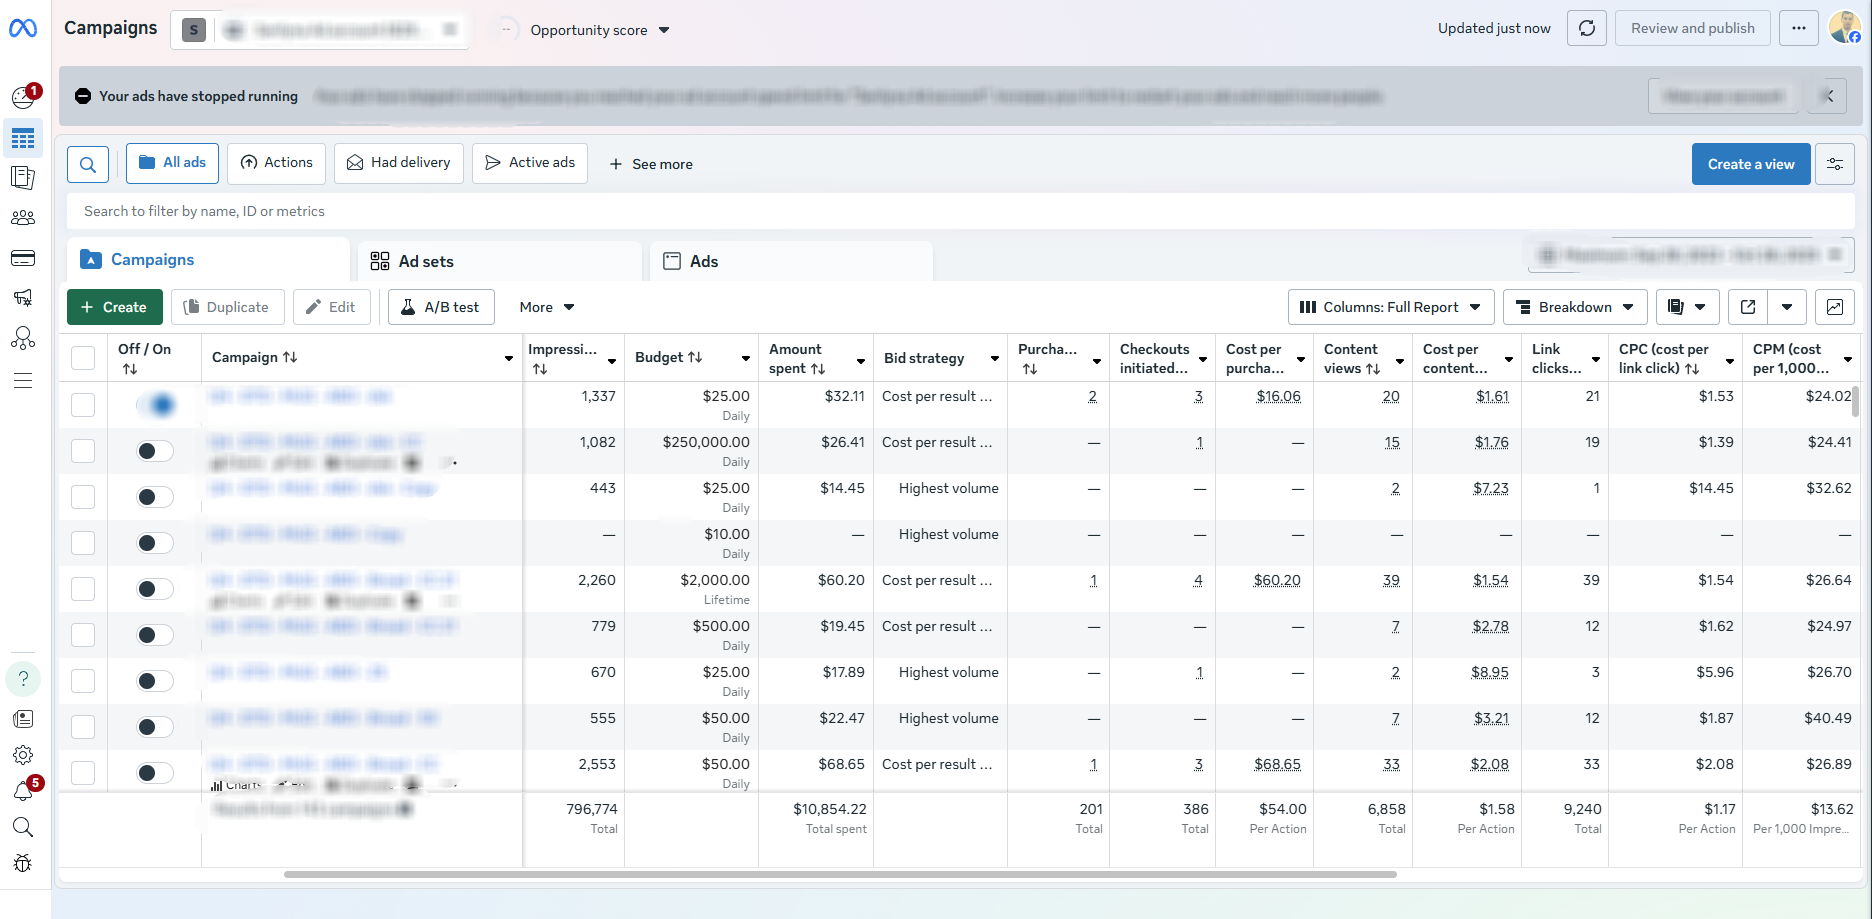Open the search magnifier in the filter bar

click(x=88, y=164)
